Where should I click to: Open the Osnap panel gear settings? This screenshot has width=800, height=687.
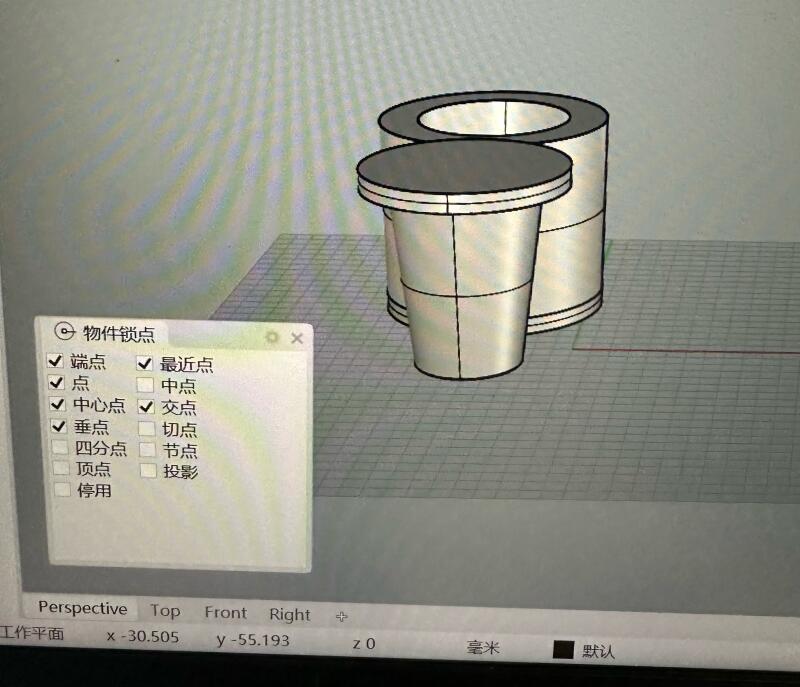(271, 338)
